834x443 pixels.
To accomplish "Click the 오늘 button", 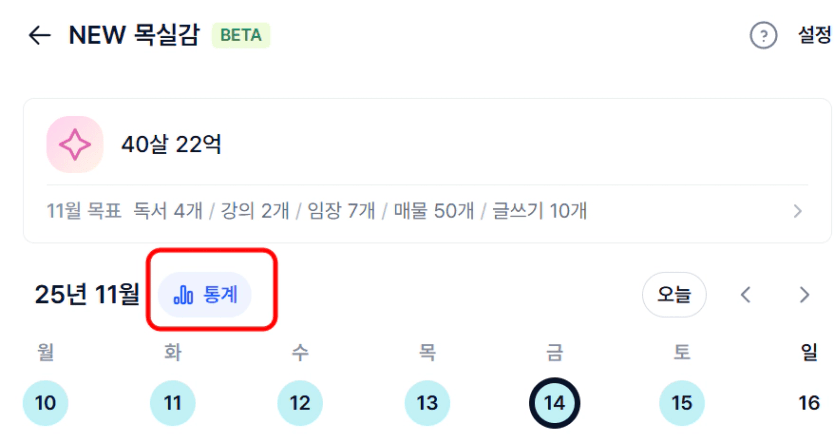I will click(674, 295).
